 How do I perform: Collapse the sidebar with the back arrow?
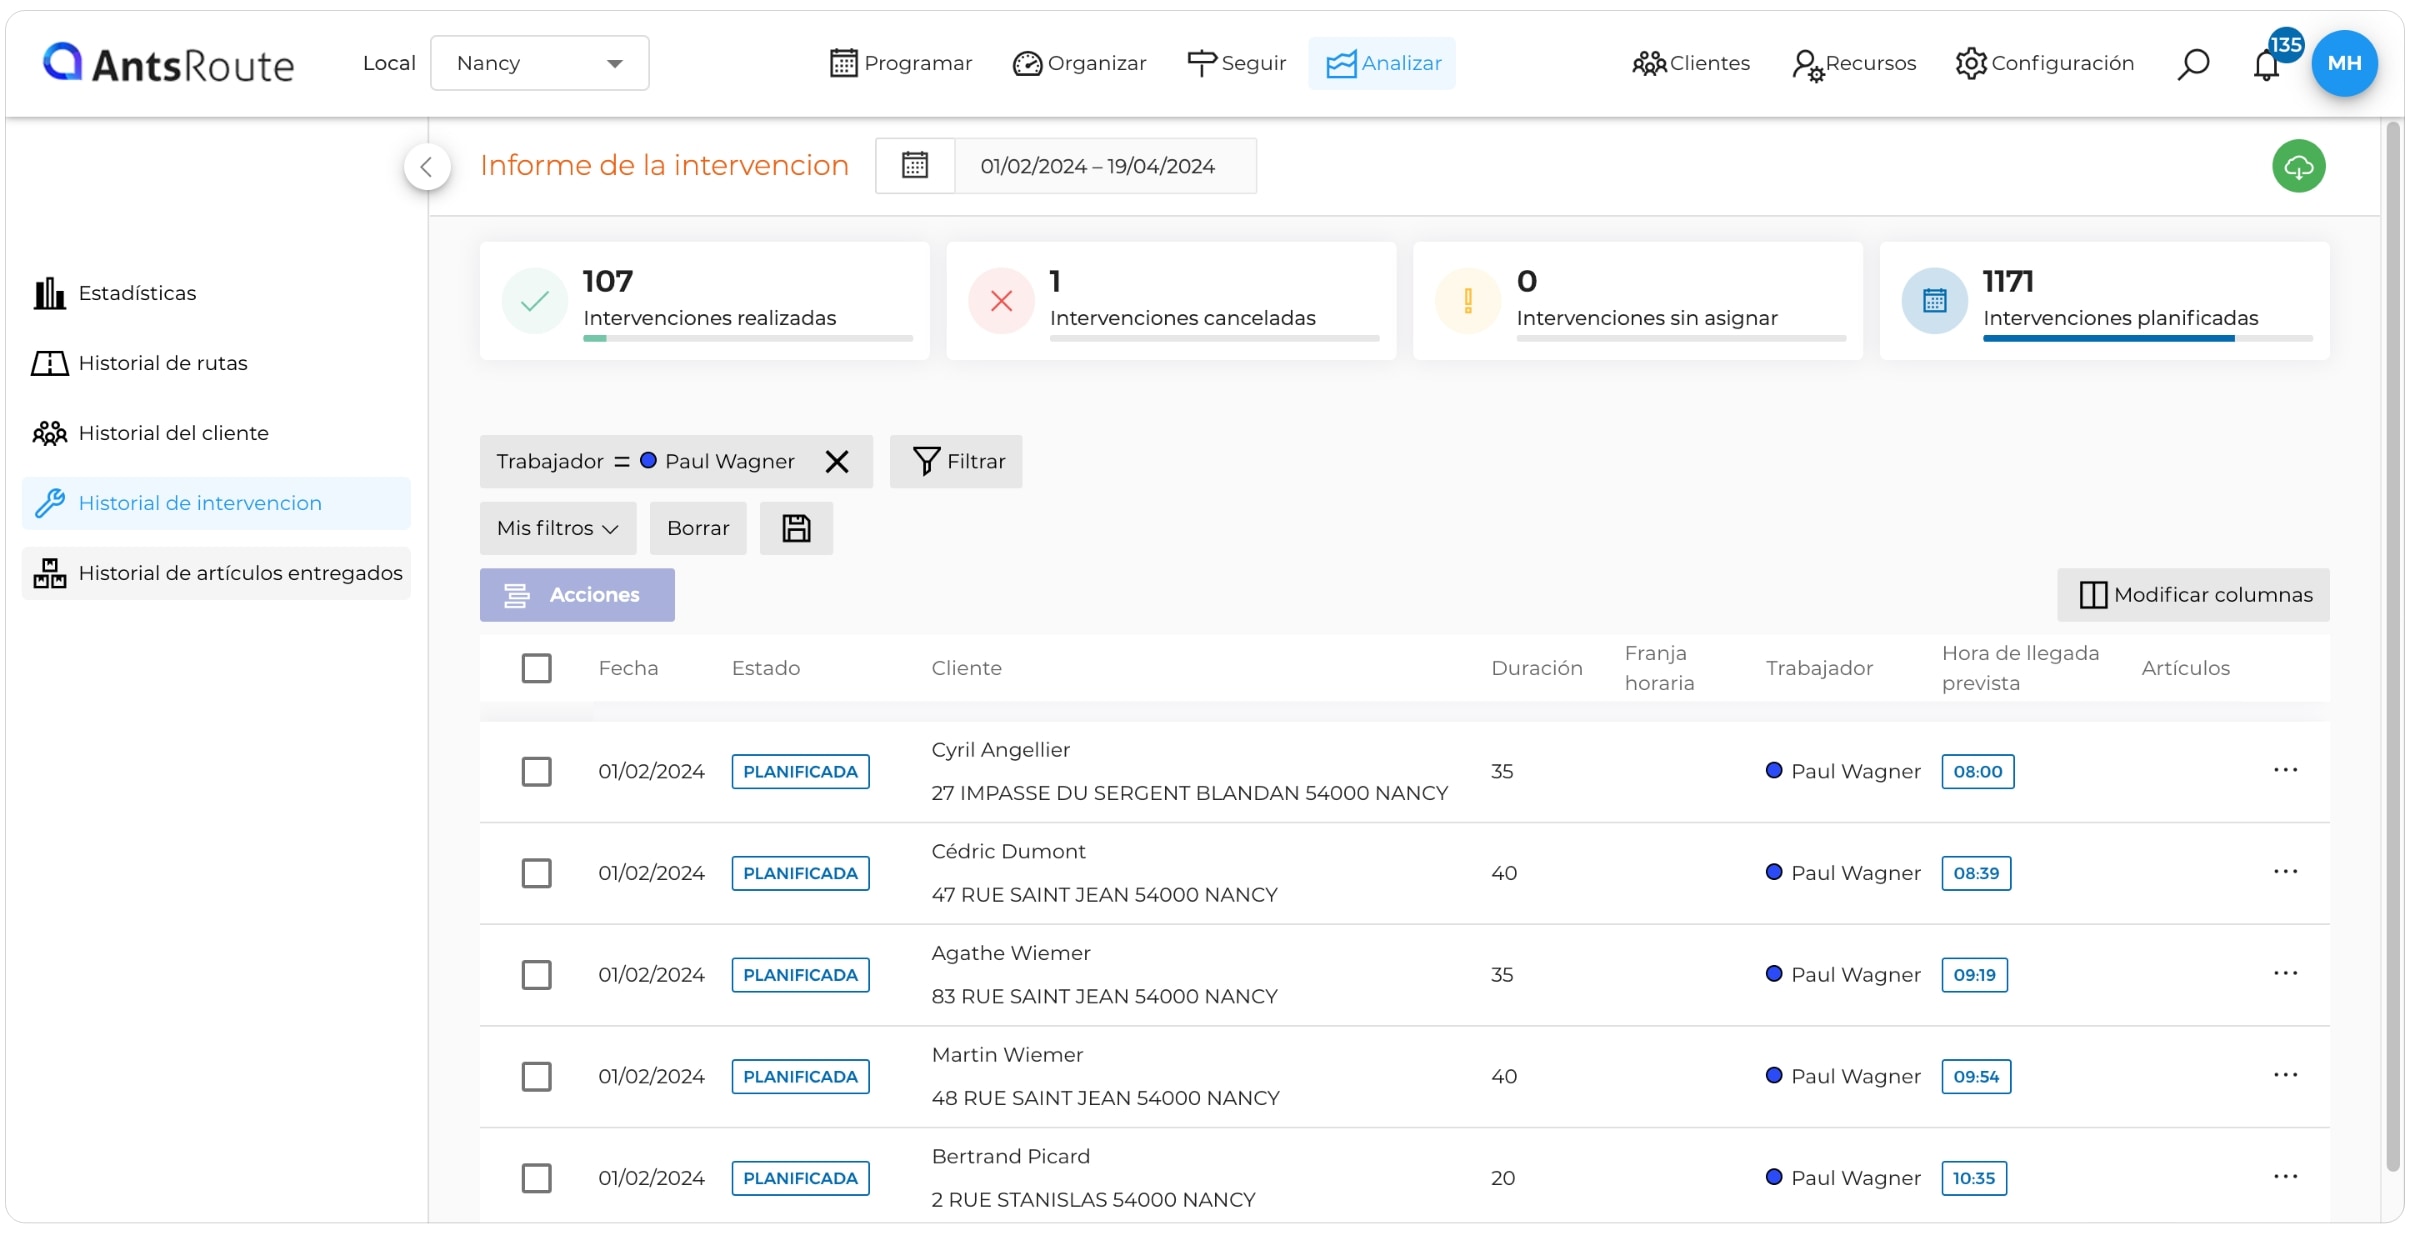pyautogui.click(x=427, y=167)
